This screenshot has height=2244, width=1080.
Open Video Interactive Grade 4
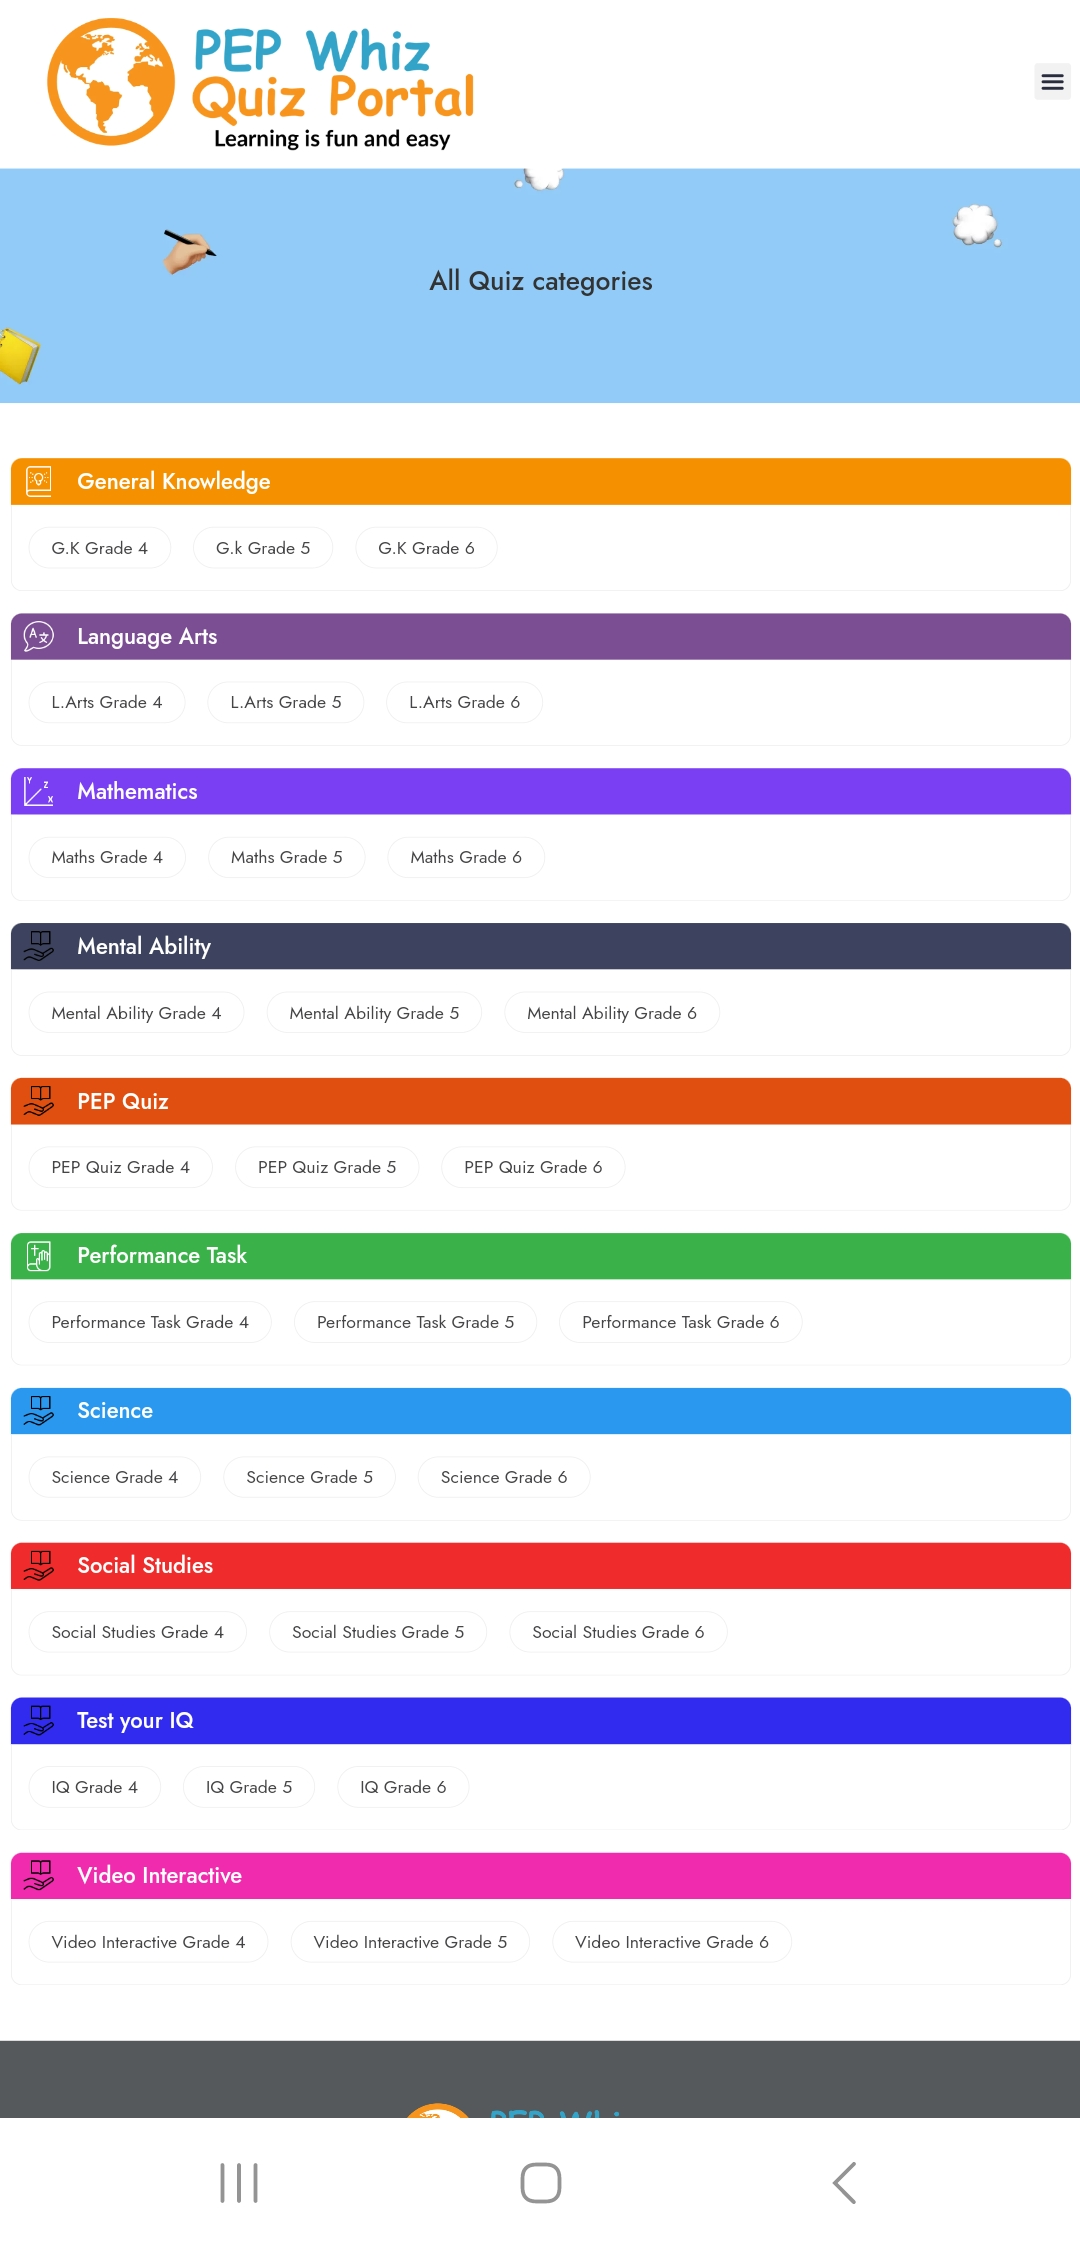pos(148,1942)
